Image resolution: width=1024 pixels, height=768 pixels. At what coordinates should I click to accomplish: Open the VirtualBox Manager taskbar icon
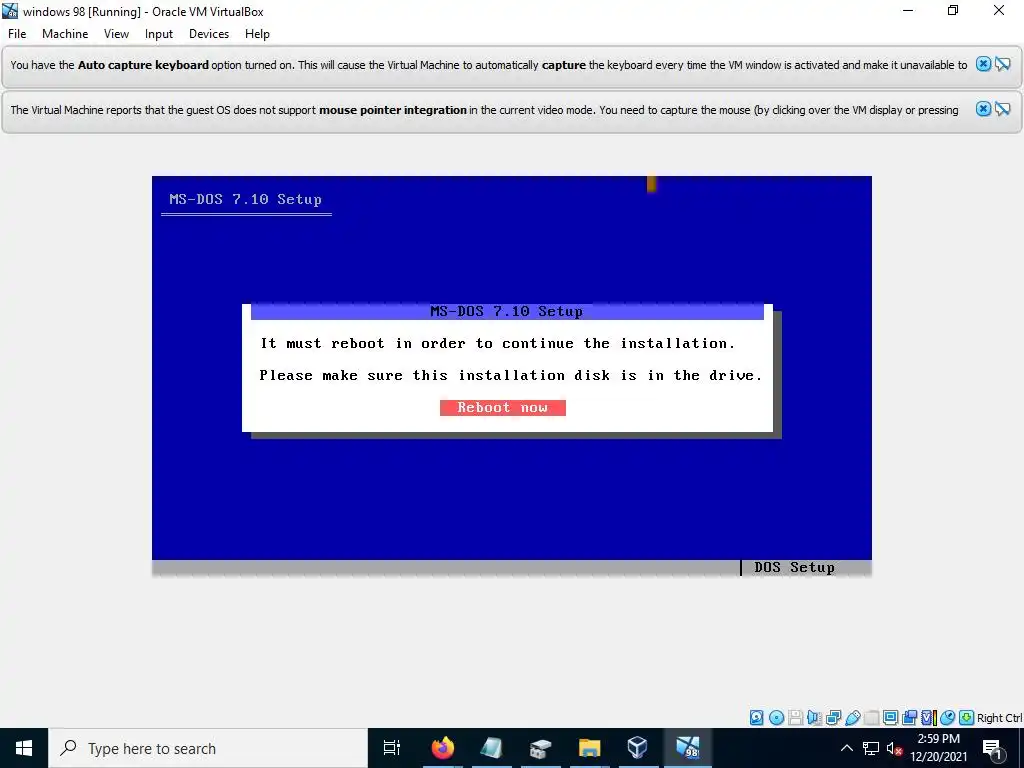637,748
